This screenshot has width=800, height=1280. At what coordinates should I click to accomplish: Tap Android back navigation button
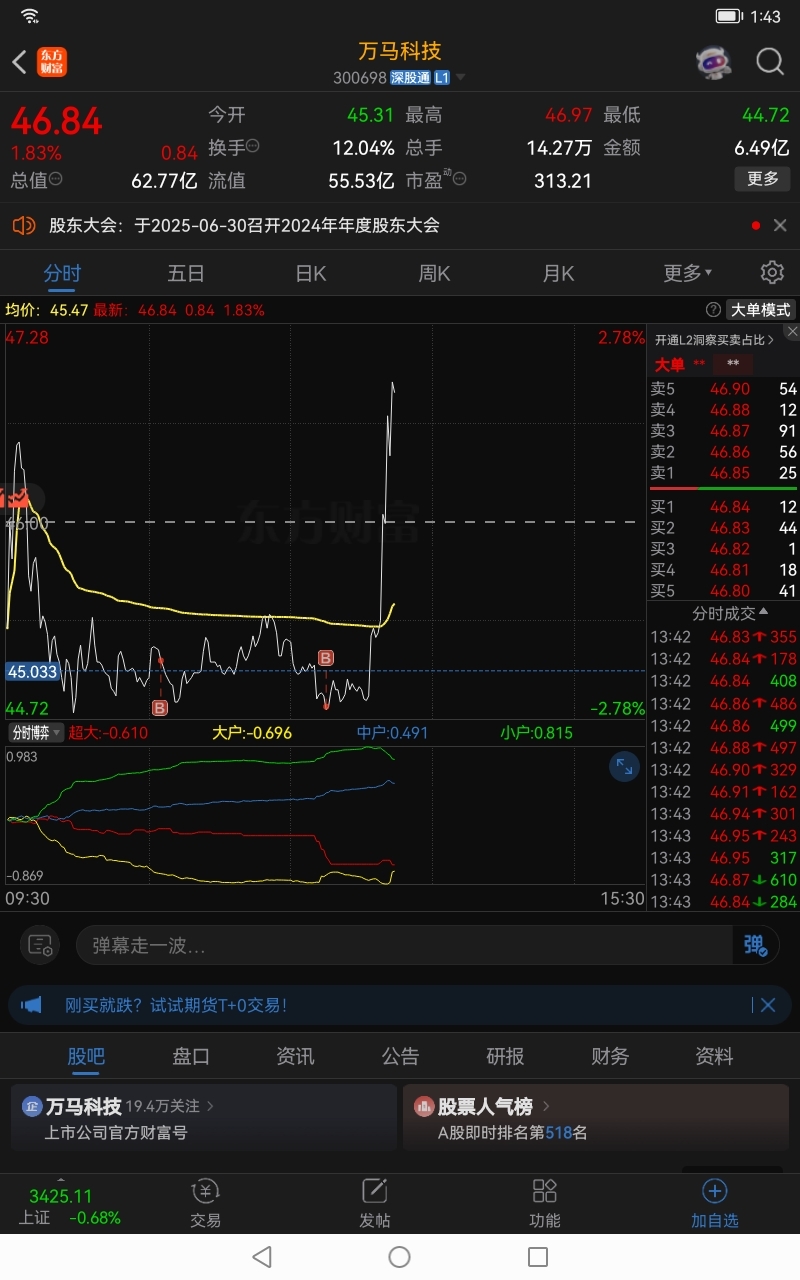pyautogui.click(x=262, y=1257)
